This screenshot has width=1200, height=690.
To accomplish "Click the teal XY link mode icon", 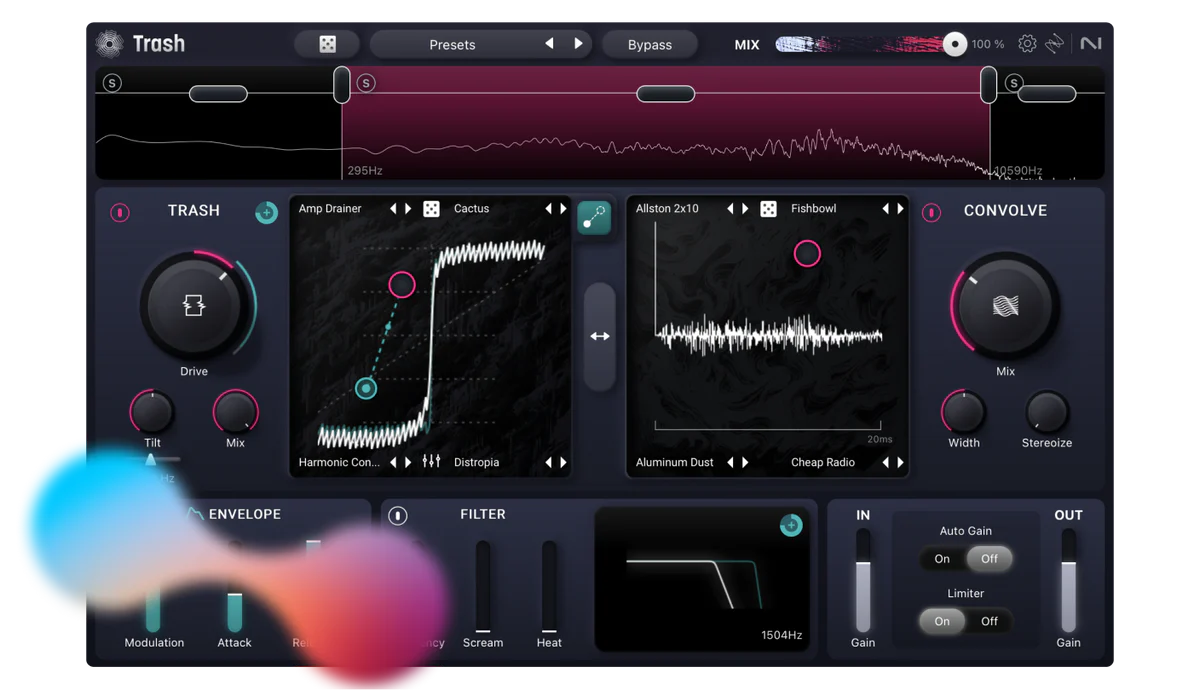I will (x=594, y=217).
